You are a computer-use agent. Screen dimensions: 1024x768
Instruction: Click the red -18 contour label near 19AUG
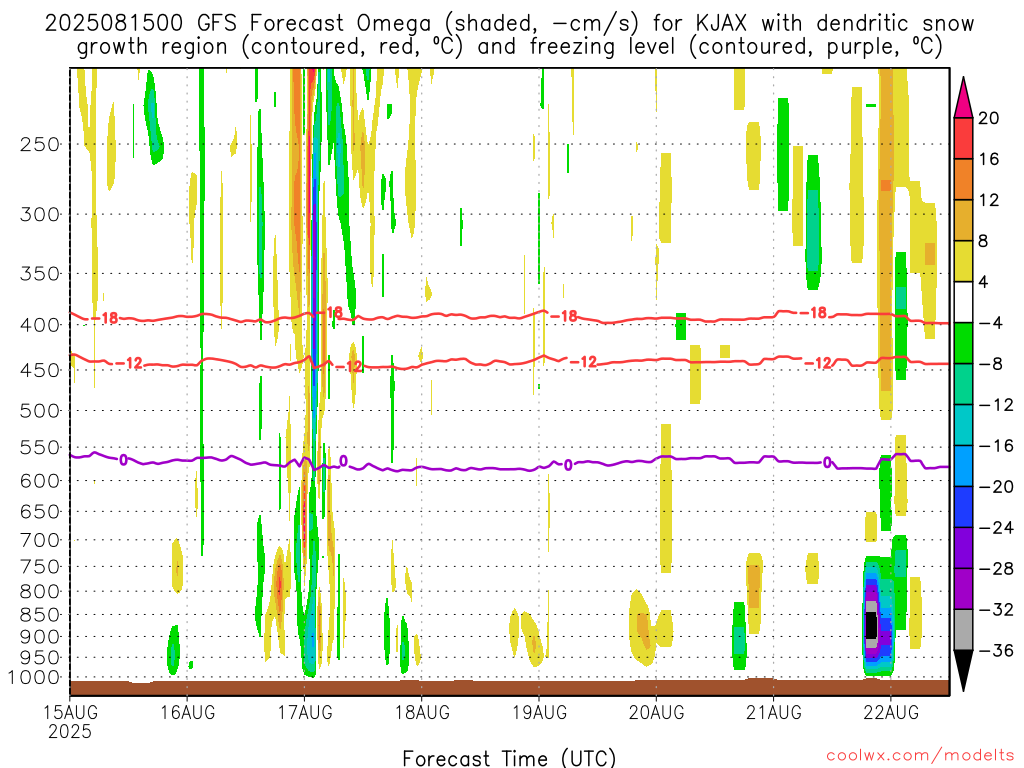coord(564,317)
